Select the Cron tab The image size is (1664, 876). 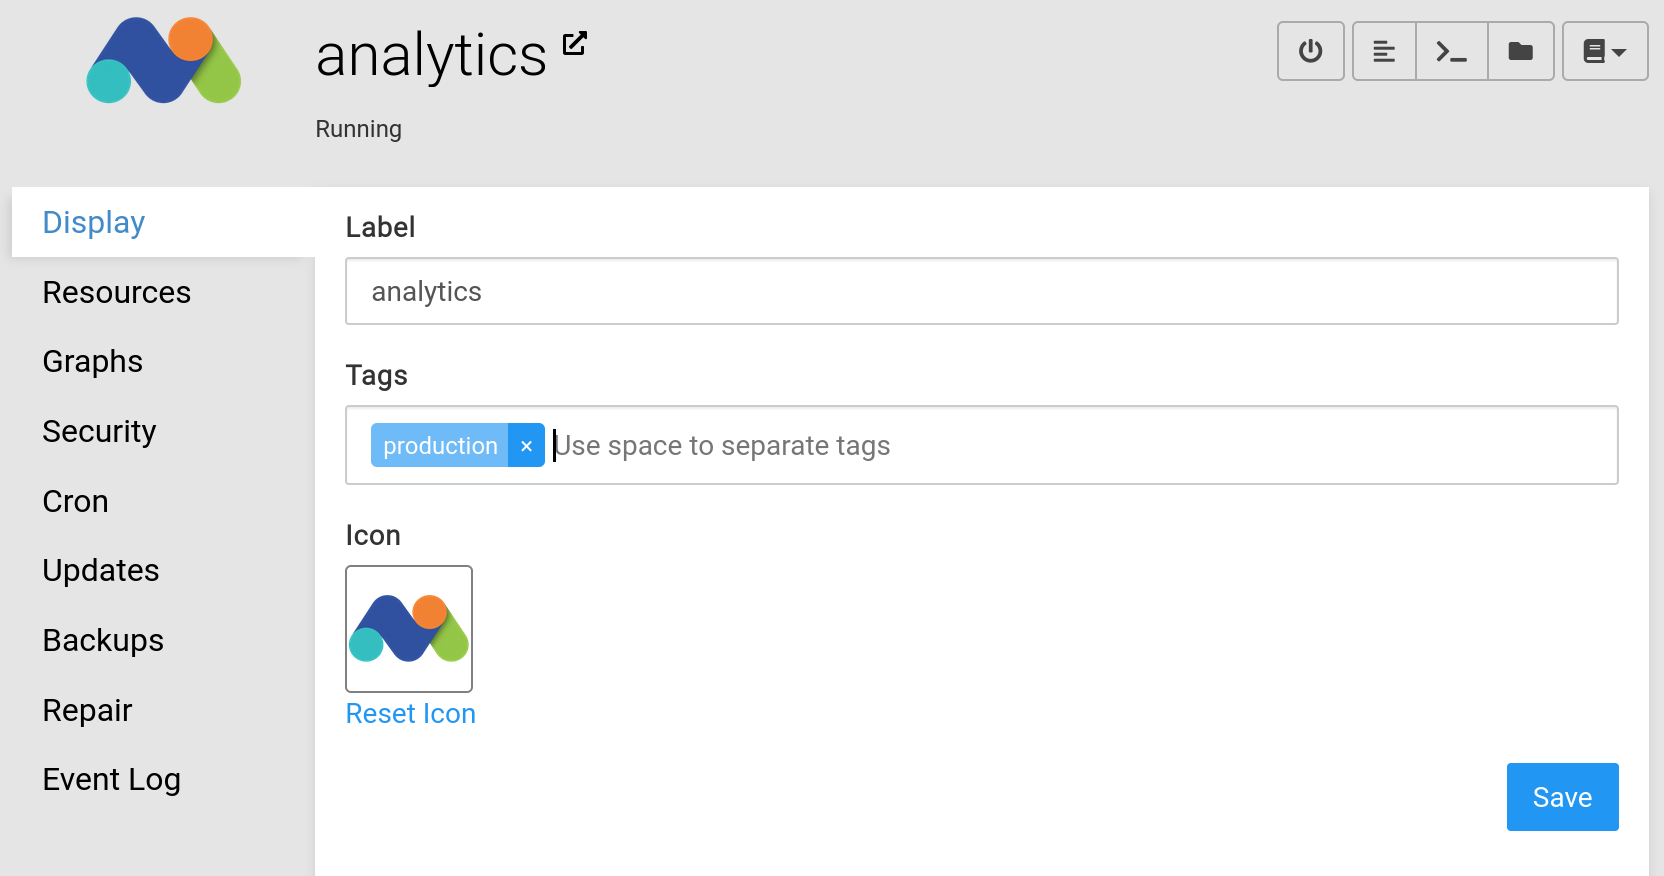[x=76, y=501]
